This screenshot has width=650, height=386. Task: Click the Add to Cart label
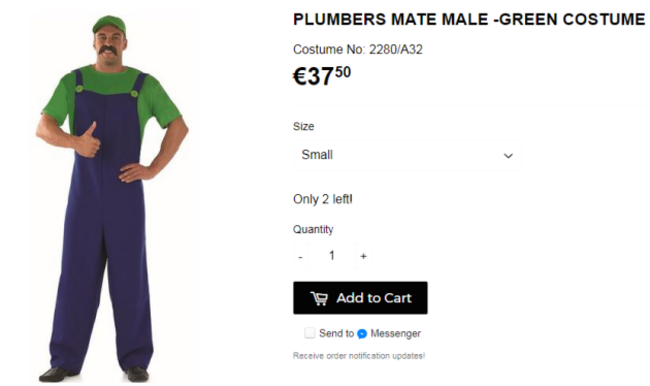coord(374,298)
